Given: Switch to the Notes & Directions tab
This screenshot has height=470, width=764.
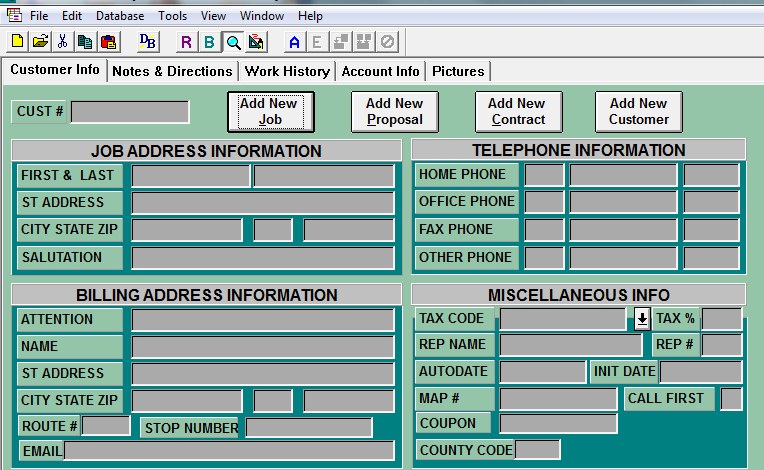Looking at the screenshot, I should click(172, 71).
